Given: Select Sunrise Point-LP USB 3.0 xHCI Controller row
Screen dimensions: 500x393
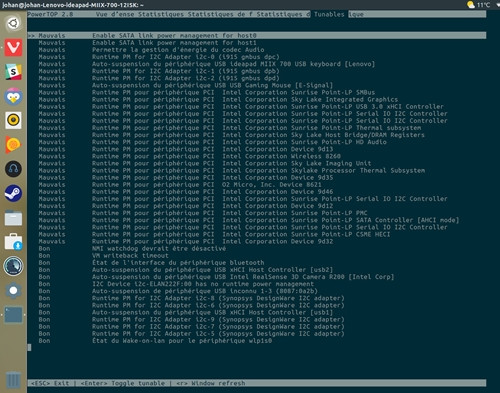Looking at the screenshot, I should point(257,107).
